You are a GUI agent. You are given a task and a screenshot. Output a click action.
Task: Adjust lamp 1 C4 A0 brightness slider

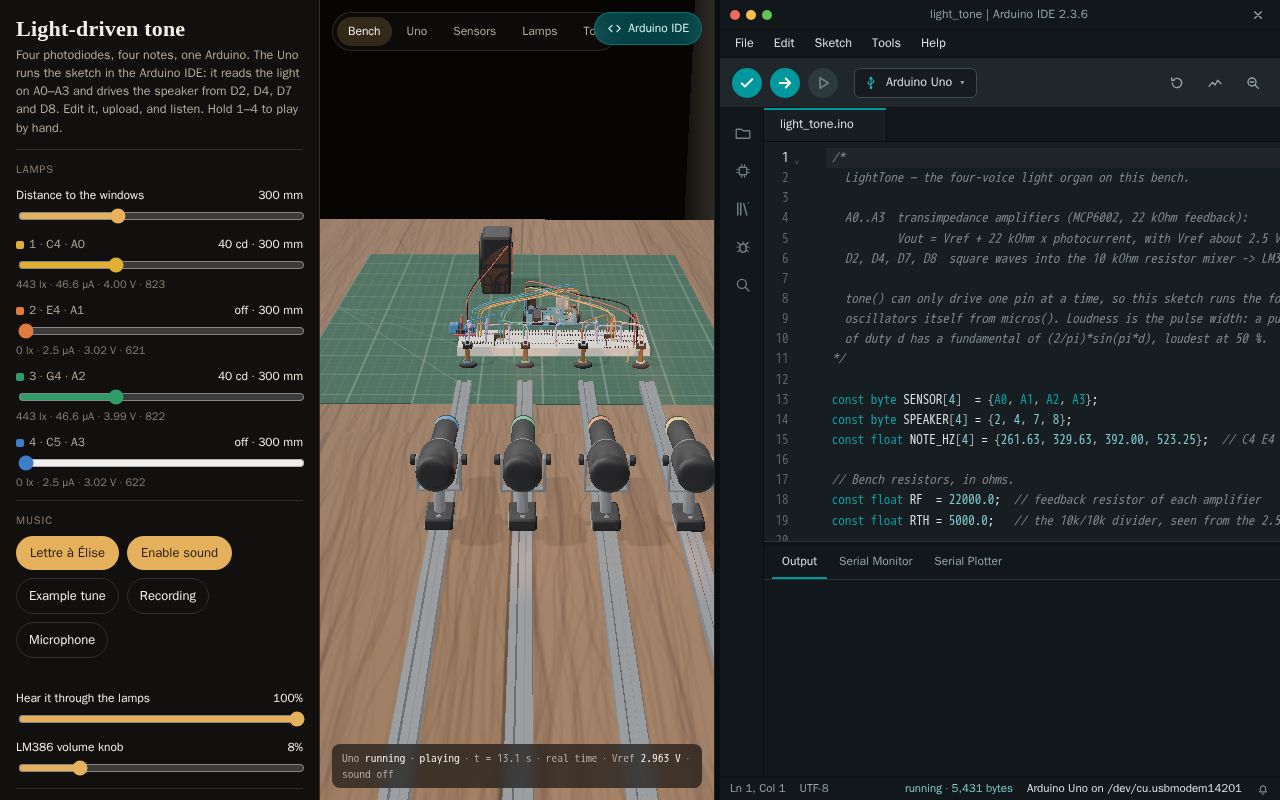coord(160,265)
